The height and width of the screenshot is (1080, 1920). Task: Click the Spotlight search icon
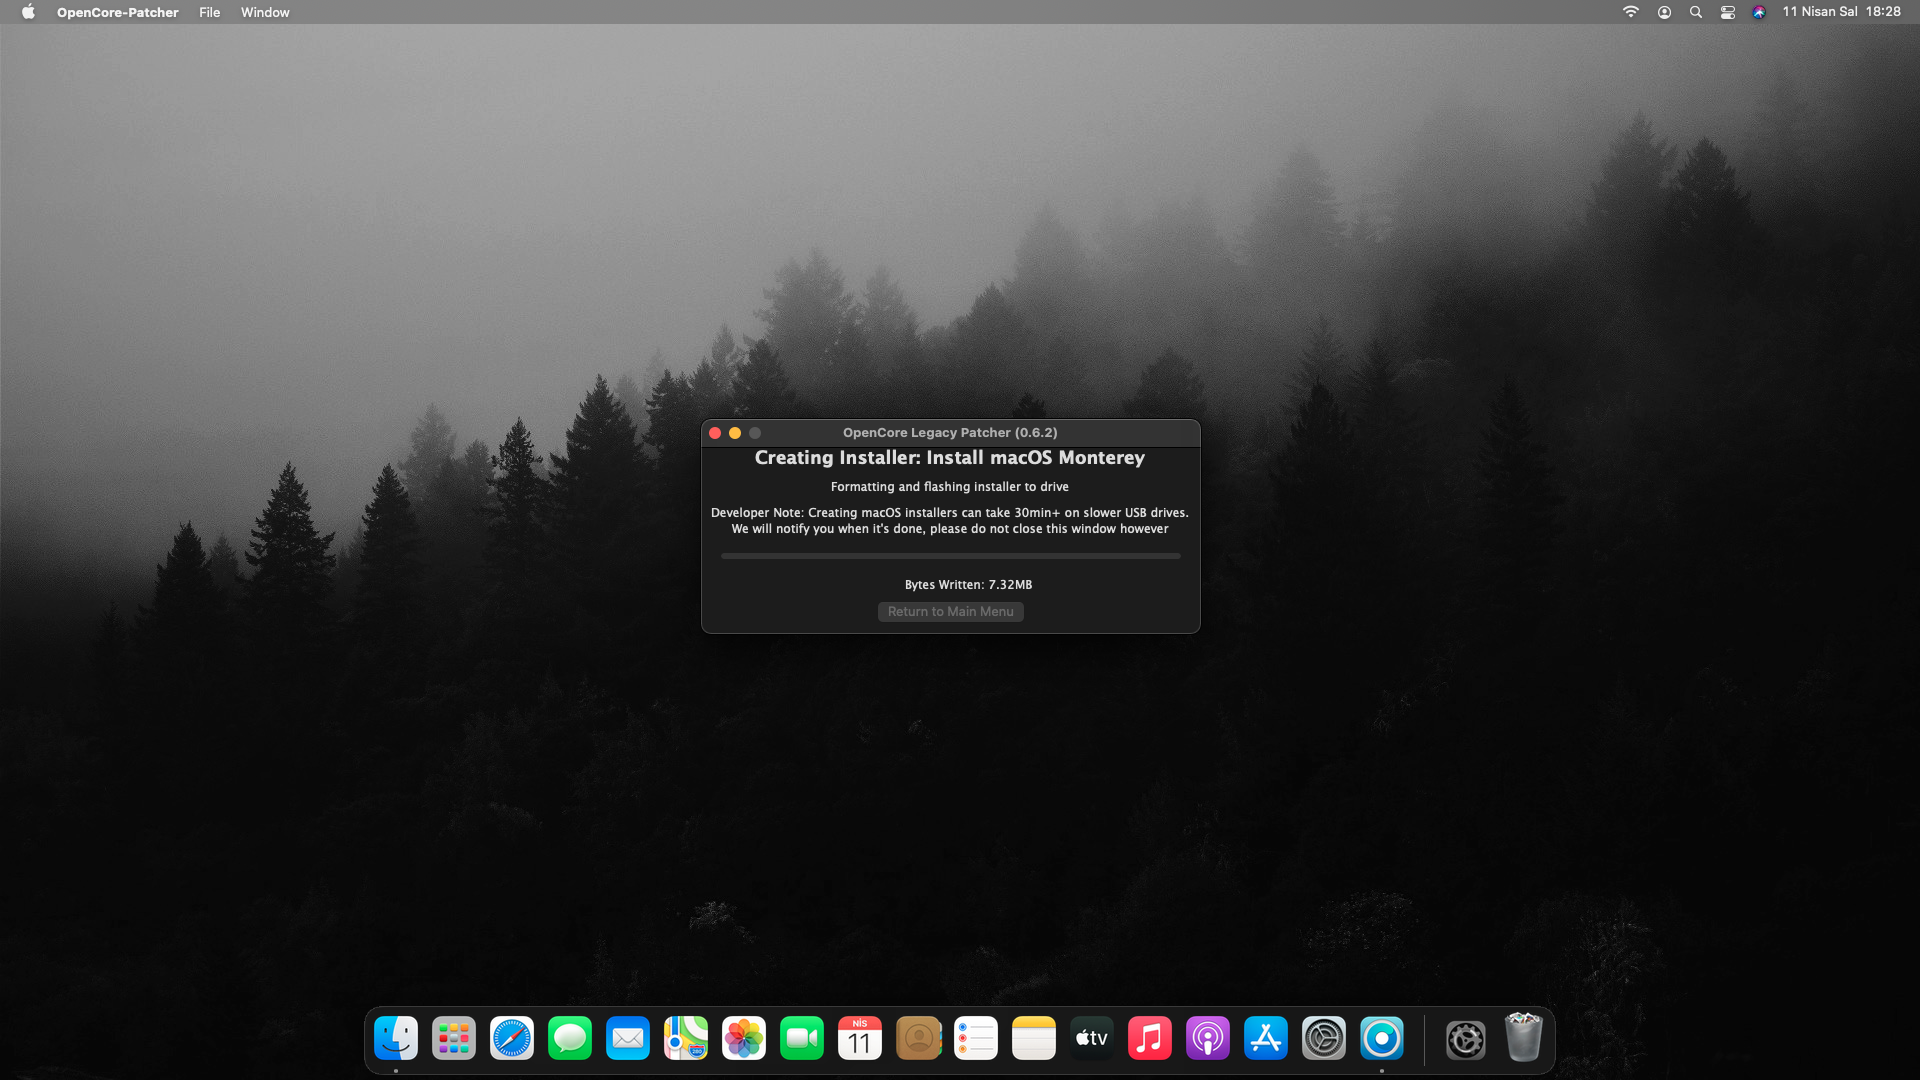[x=1696, y=12]
